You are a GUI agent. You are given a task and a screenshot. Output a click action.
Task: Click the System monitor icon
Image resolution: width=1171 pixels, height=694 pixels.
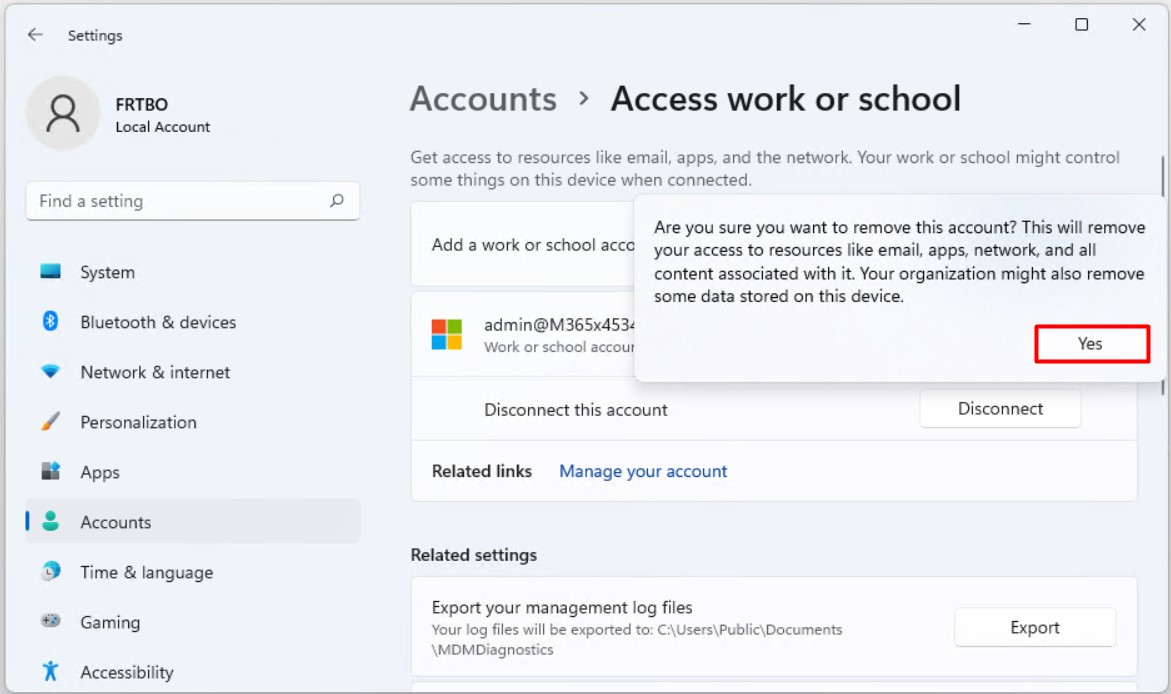pos(50,271)
